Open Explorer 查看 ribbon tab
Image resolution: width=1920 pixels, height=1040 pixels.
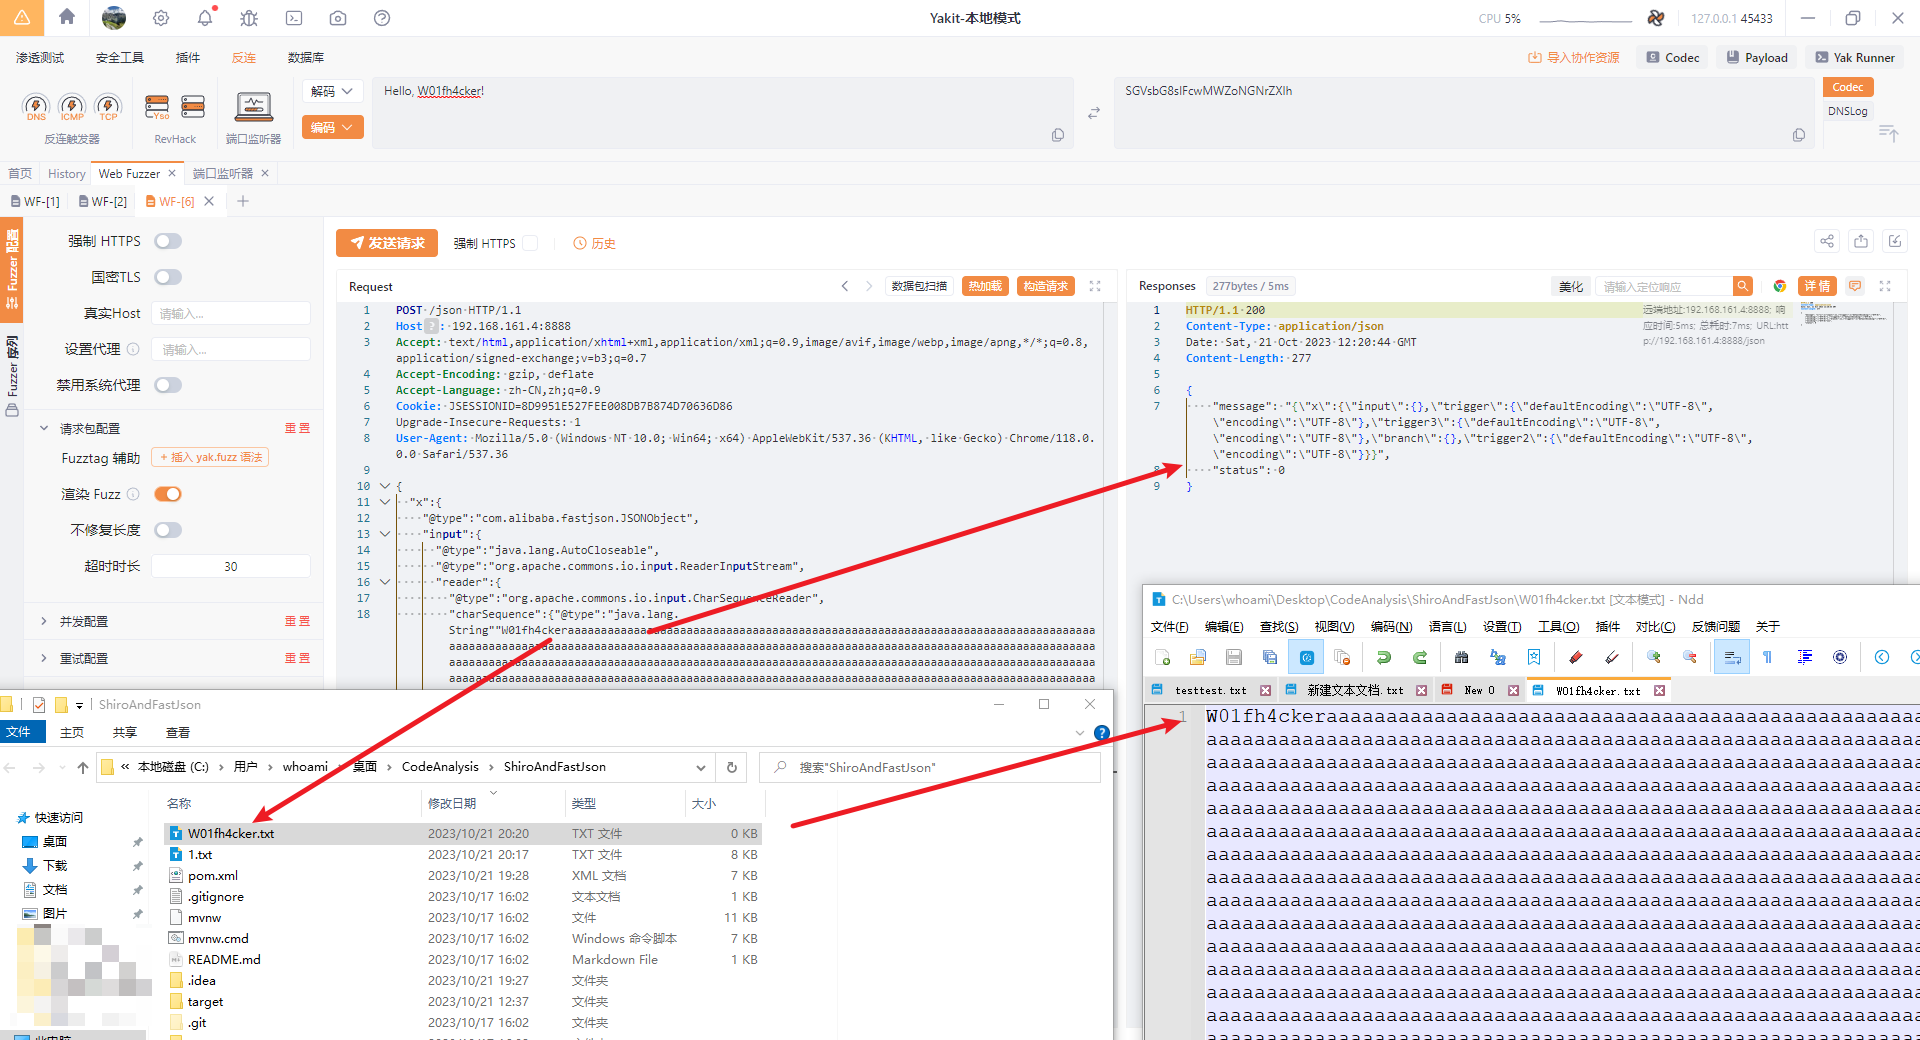[178, 732]
